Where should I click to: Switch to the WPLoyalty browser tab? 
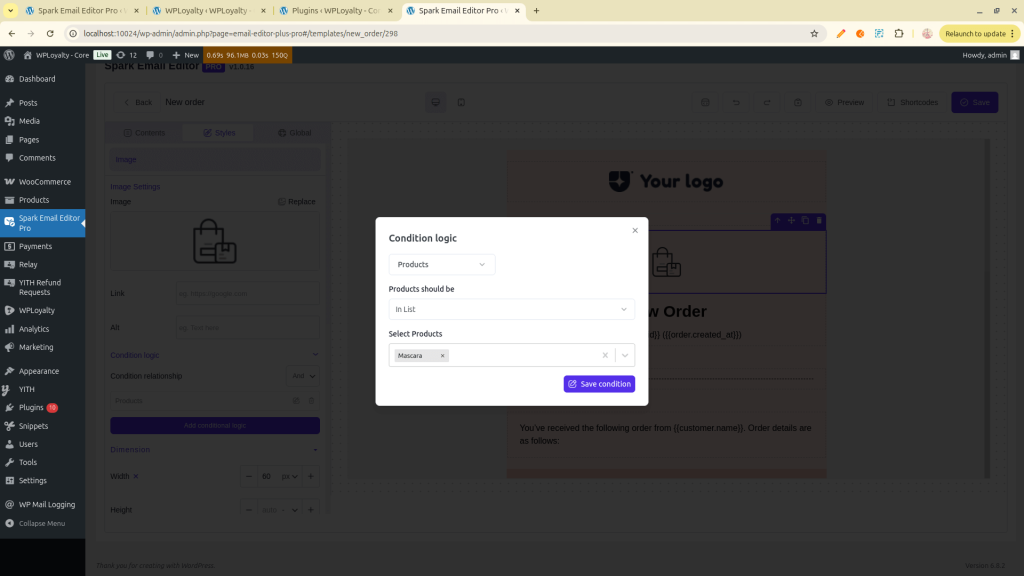tap(209, 10)
